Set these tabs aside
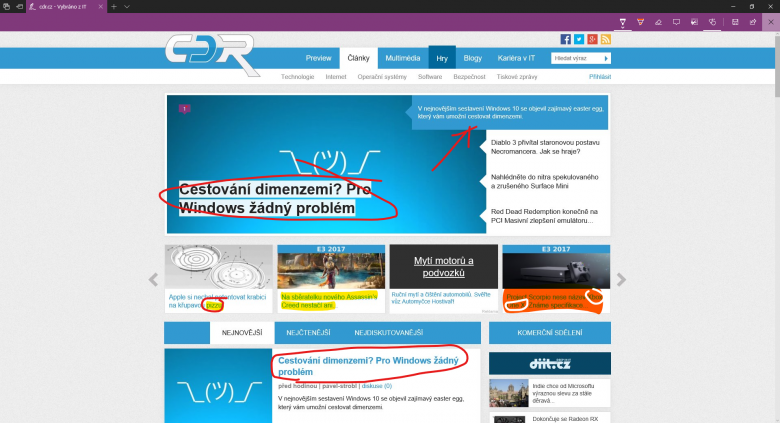Viewport: 780px width, 423px height. 19,6
